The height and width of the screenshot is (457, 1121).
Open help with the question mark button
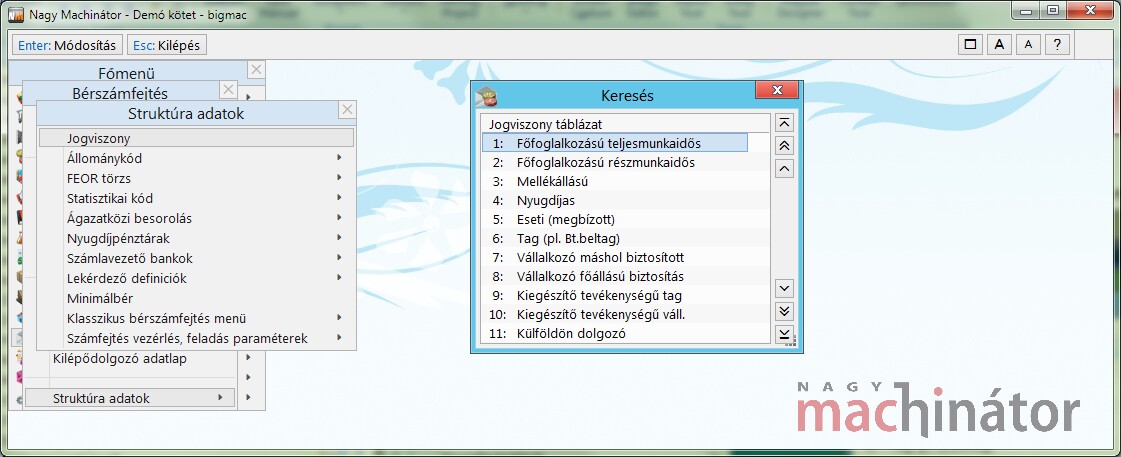(1057, 44)
